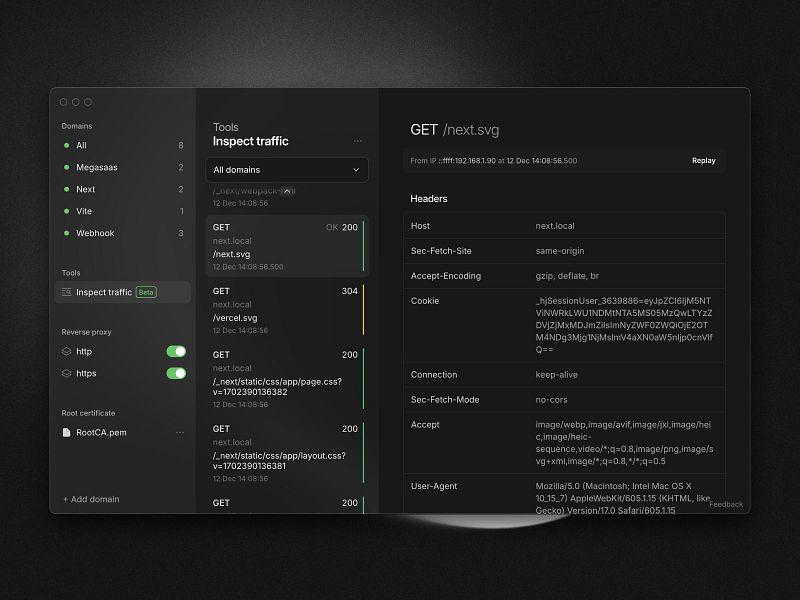
Task: Select the page.css GET request
Action: click(x=287, y=379)
